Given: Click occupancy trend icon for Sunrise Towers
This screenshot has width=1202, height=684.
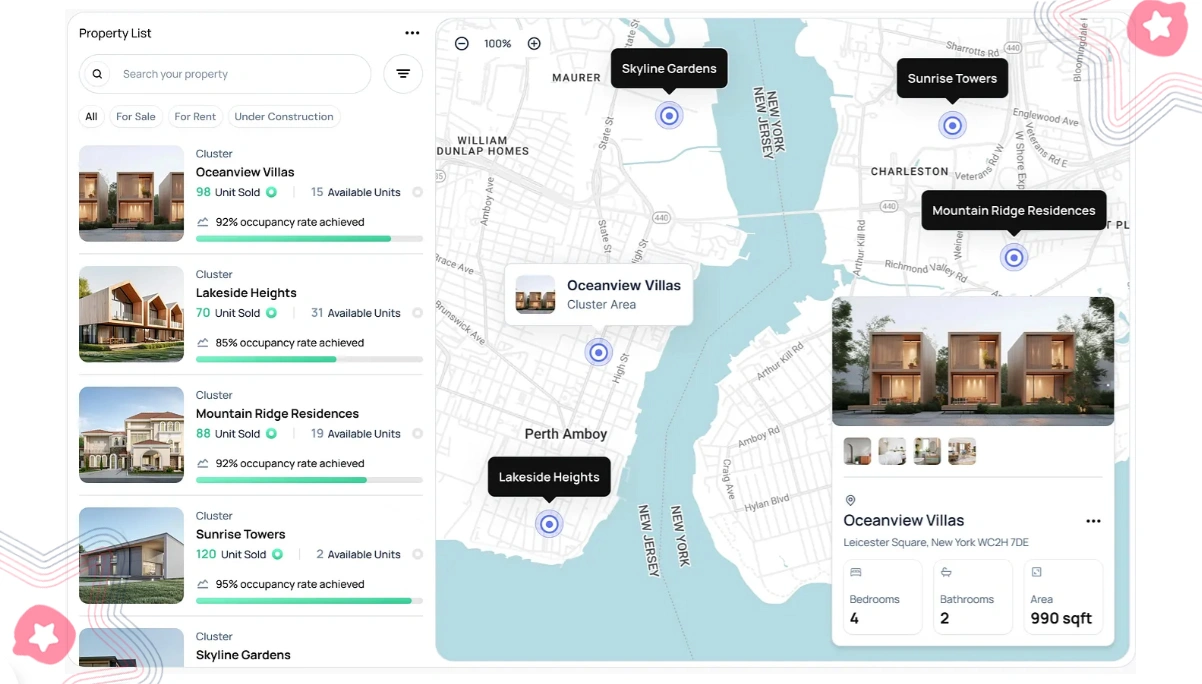Looking at the screenshot, I should click(x=203, y=584).
